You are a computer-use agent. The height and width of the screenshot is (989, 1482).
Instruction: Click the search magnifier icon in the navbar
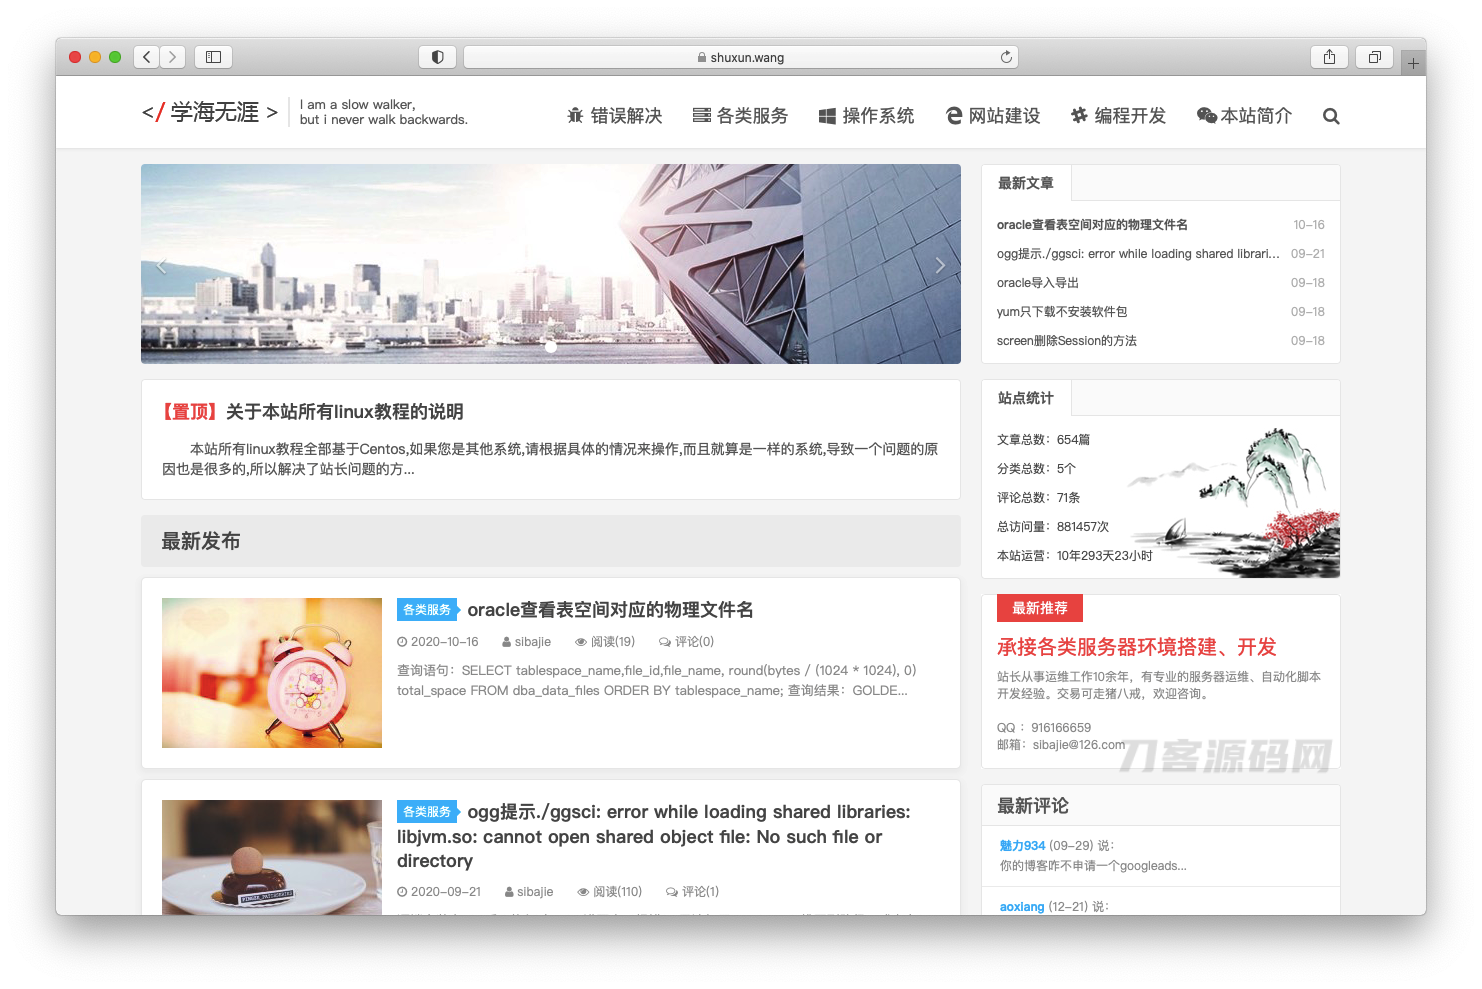[1331, 116]
